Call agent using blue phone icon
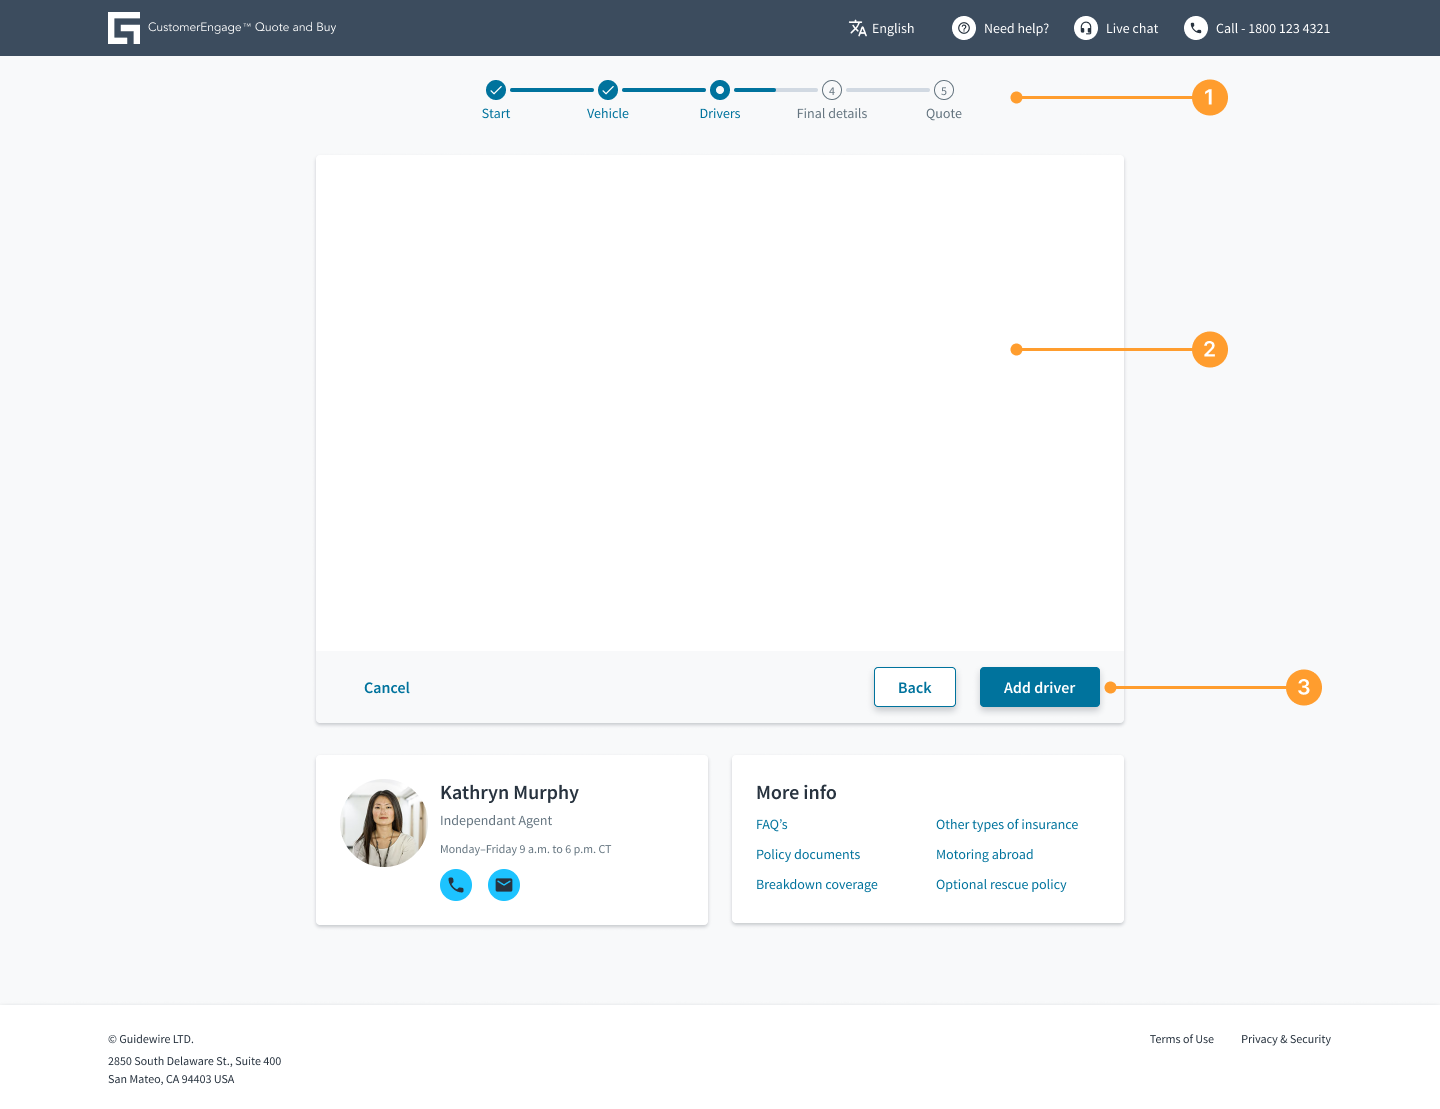1440x1109 pixels. 456,885
